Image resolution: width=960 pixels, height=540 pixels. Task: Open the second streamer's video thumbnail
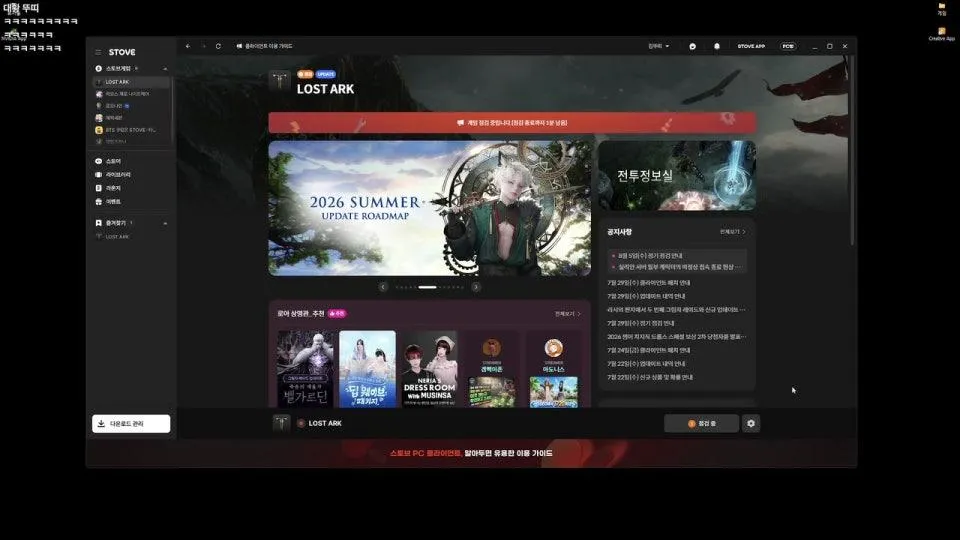point(553,392)
